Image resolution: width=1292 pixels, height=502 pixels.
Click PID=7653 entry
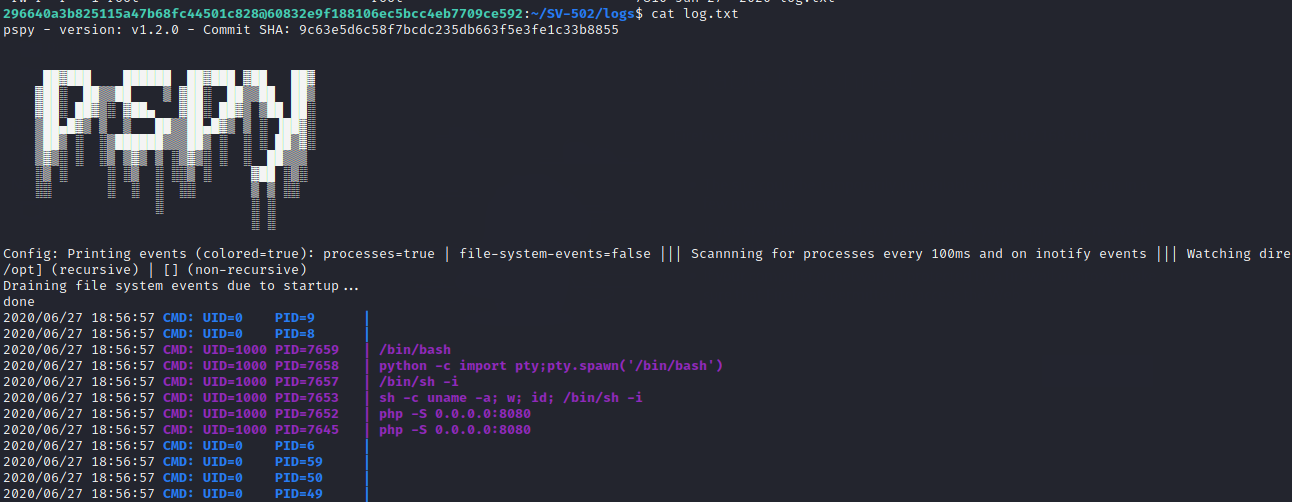coord(307,398)
